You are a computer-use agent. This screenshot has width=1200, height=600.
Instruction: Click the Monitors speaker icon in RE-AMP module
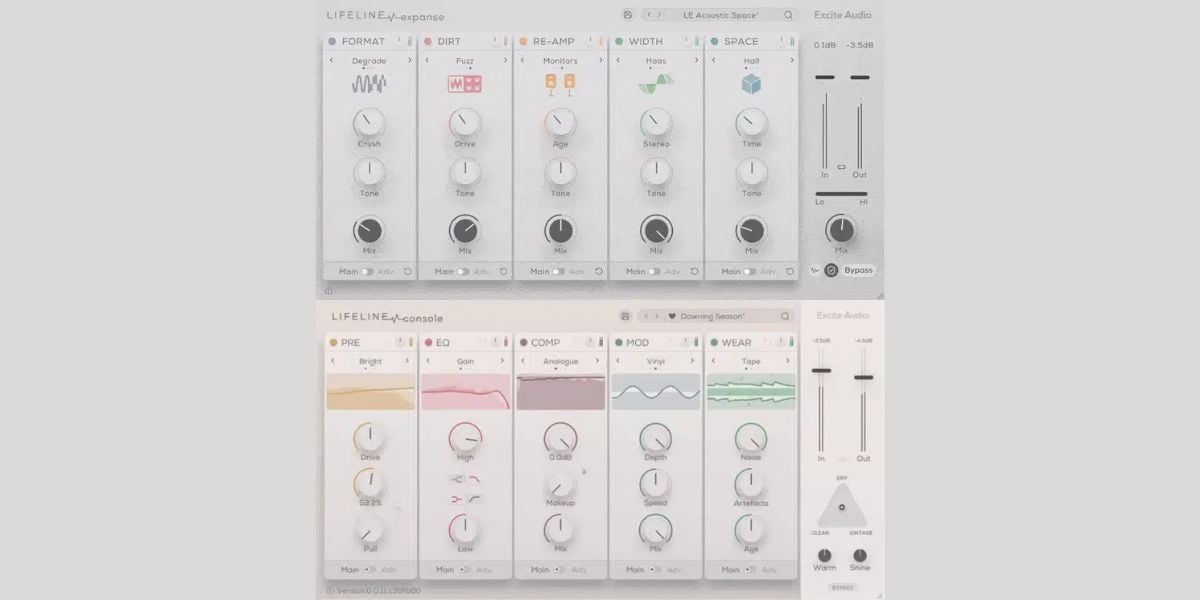tap(560, 84)
